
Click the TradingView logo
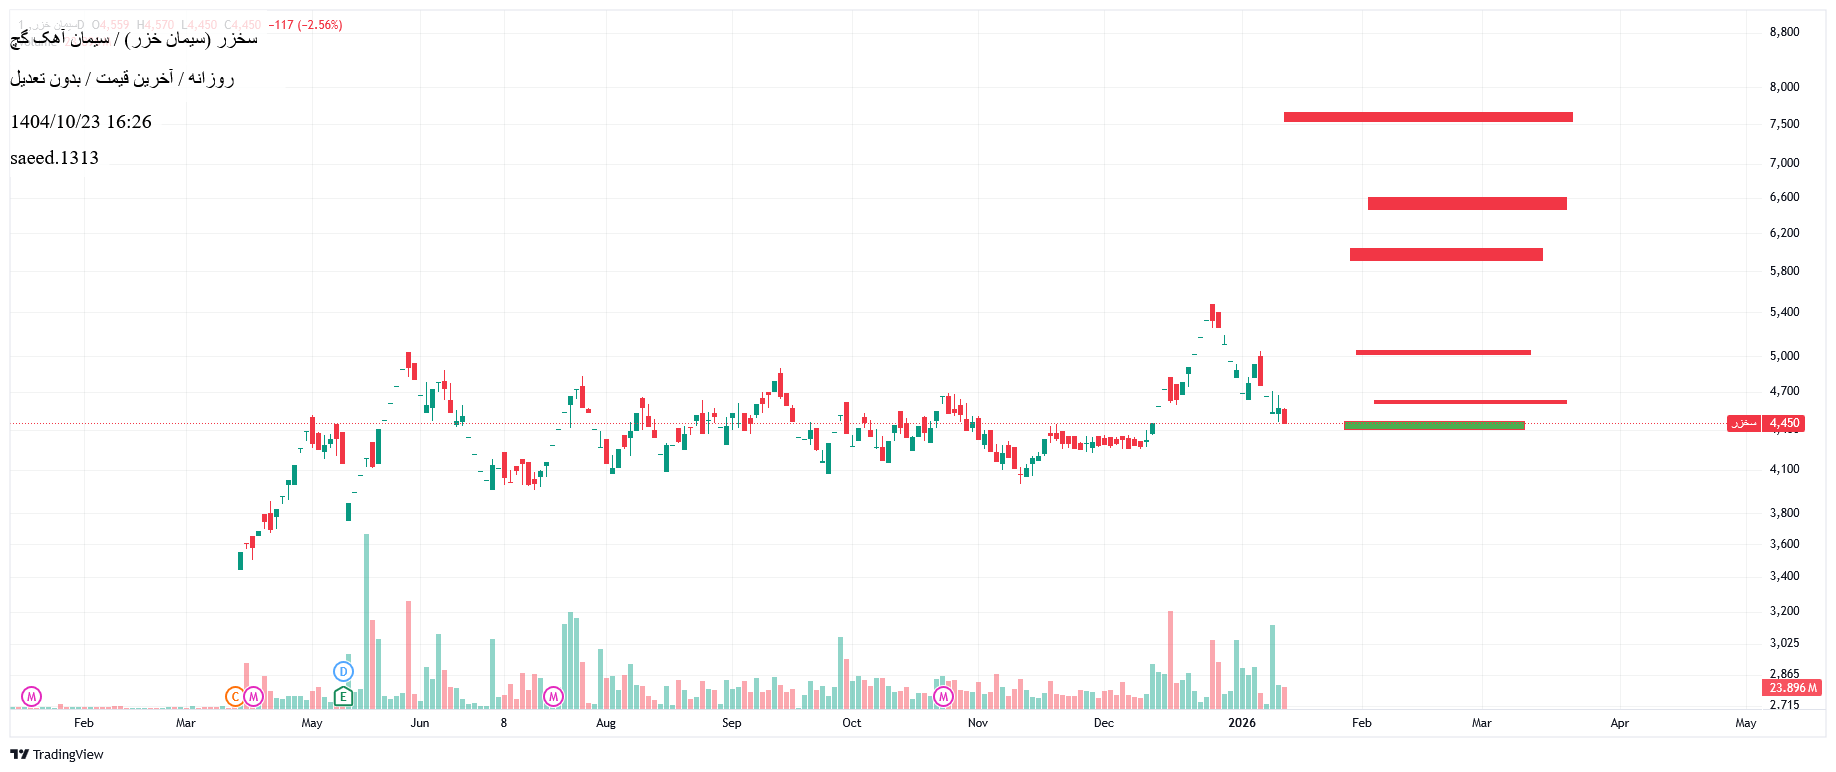coord(57,754)
